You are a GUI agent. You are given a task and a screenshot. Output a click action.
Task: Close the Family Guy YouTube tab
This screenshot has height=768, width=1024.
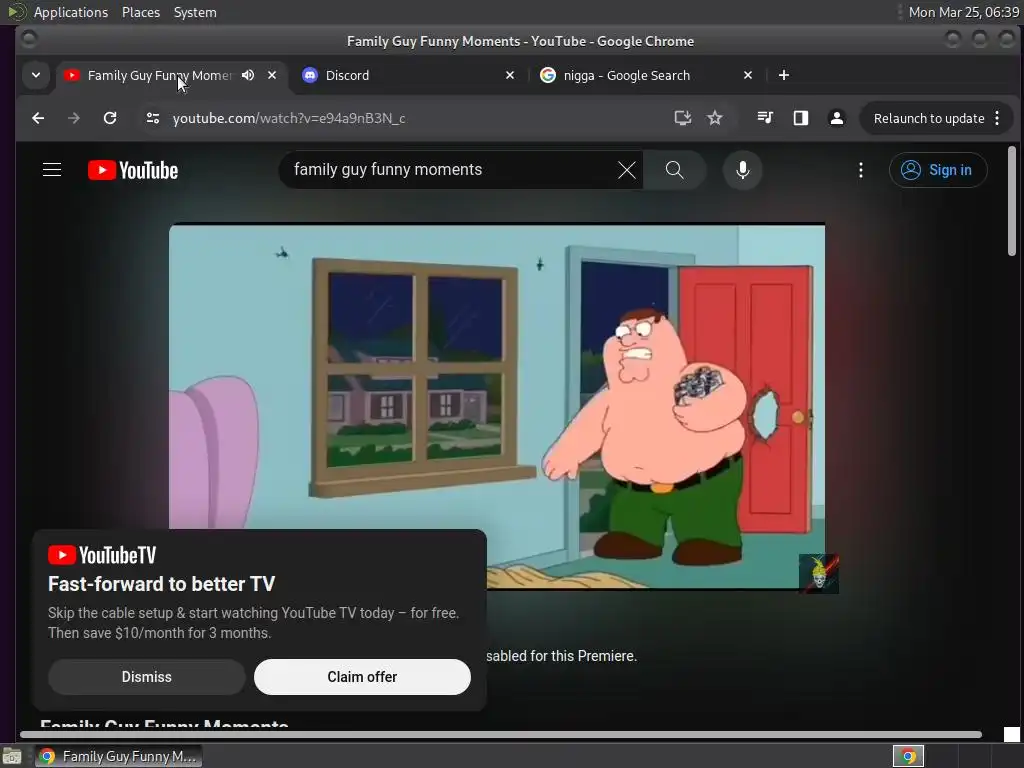coord(272,75)
